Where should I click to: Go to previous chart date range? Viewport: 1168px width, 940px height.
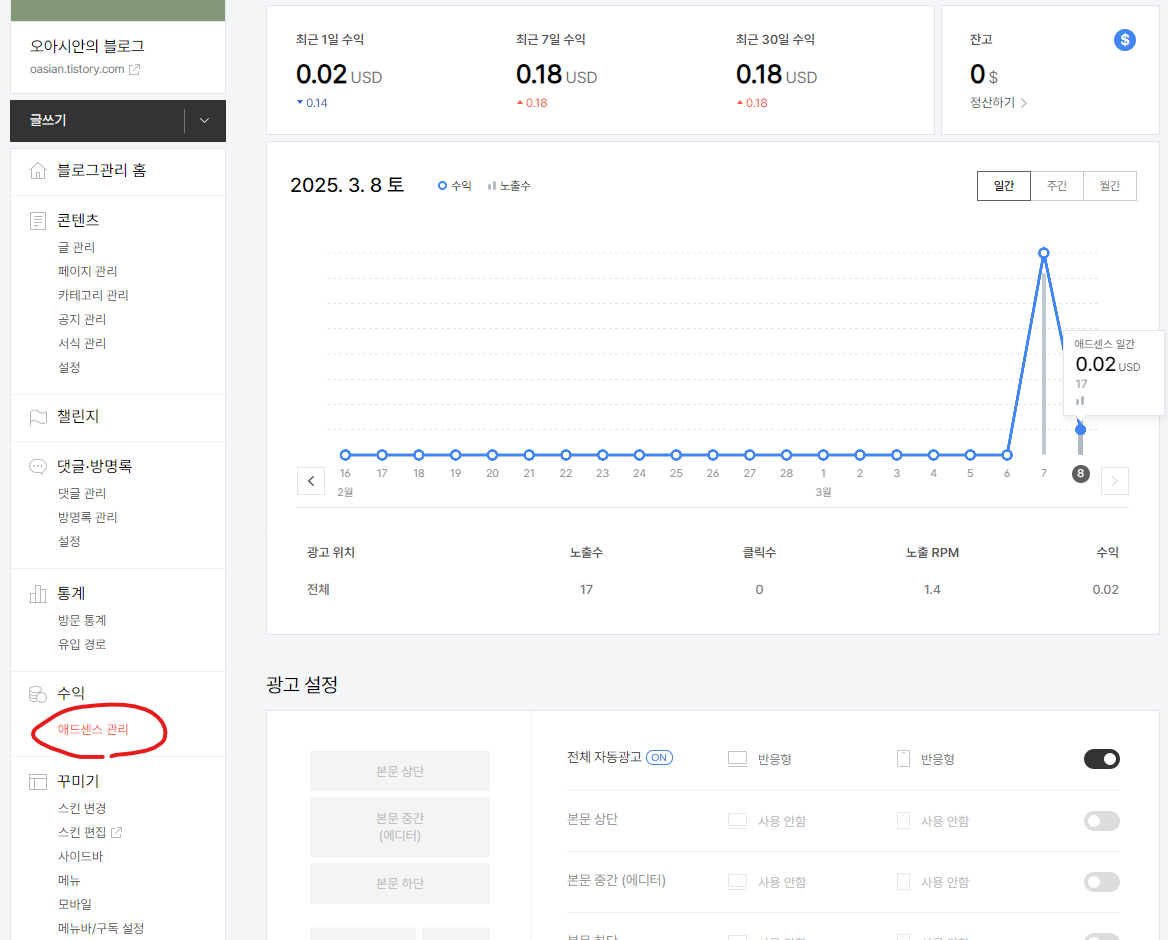pos(311,481)
